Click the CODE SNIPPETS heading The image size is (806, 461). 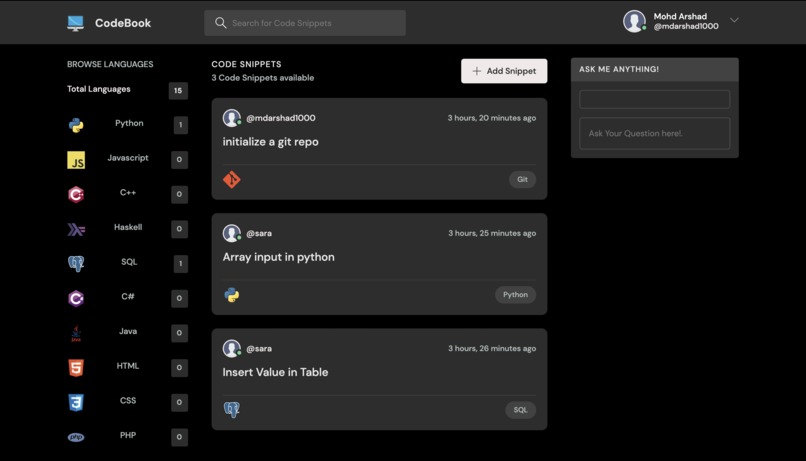click(246, 64)
